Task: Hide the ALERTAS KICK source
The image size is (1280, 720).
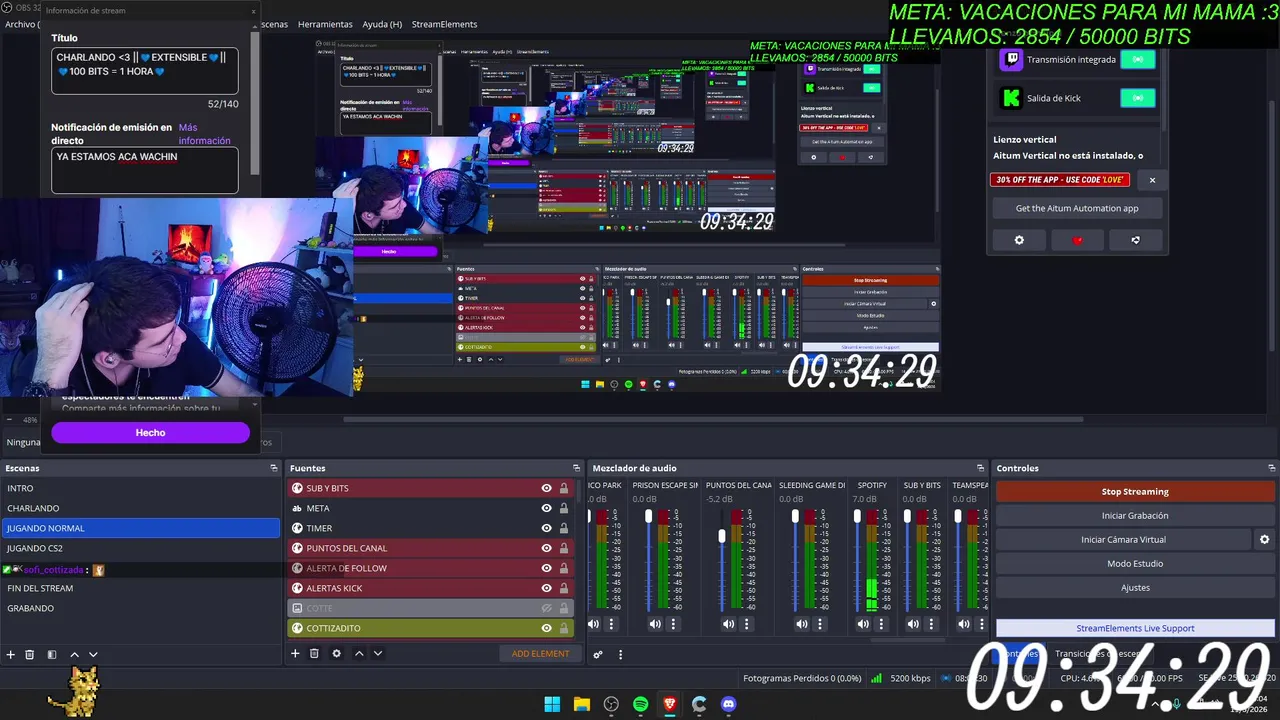Action: pos(546,588)
